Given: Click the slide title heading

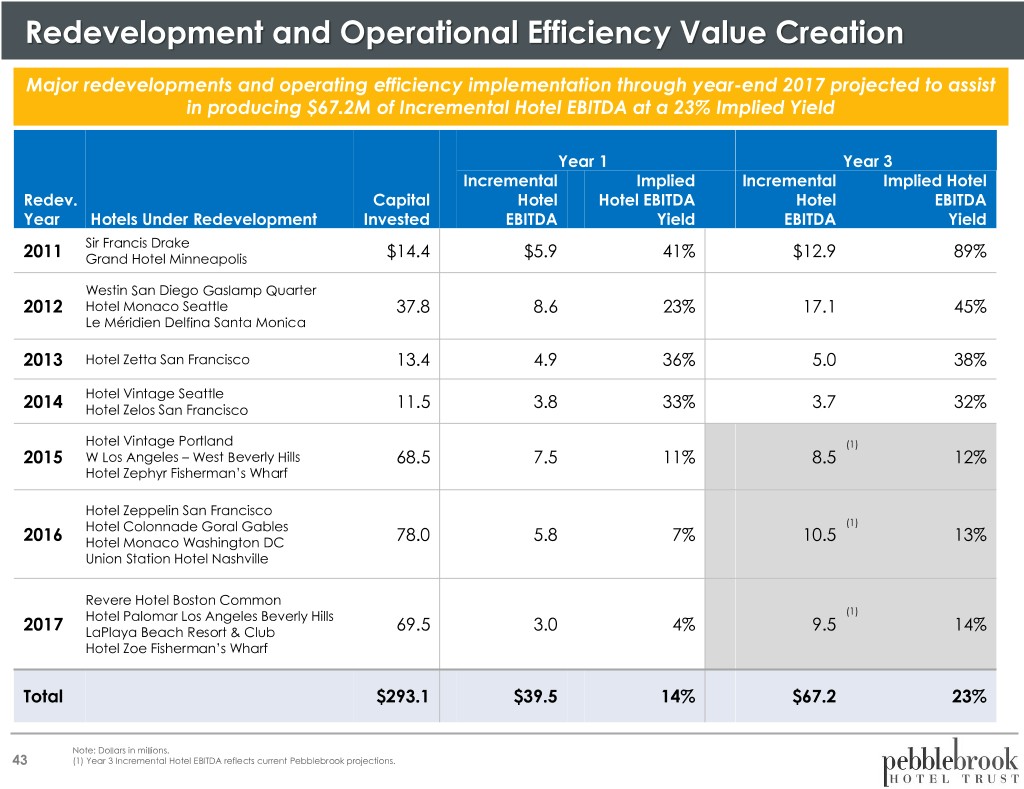Looking at the screenshot, I should (x=464, y=34).
